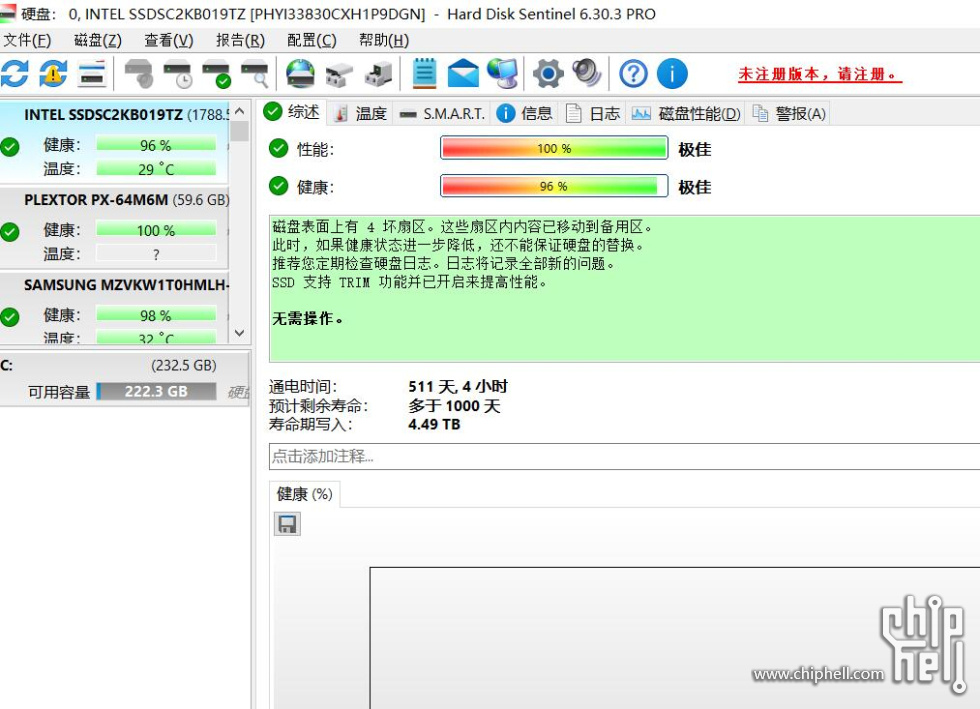Open settings with the gear icon

coord(548,73)
